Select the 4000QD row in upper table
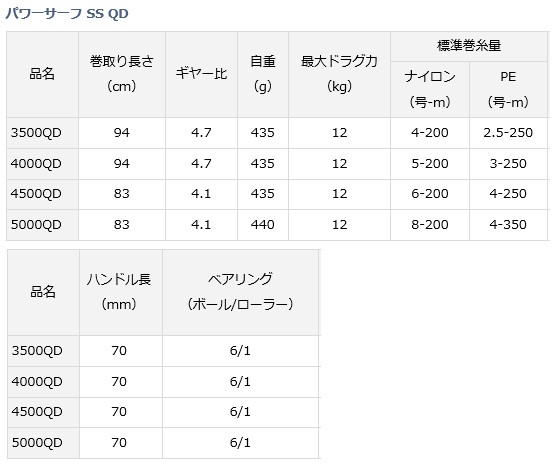This screenshot has height=467, width=554. (277, 164)
